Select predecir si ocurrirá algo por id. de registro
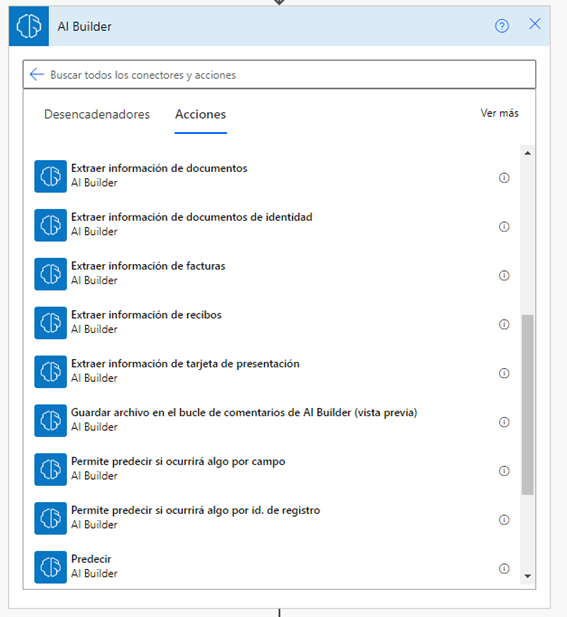The height and width of the screenshot is (617, 567). click(x=195, y=510)
